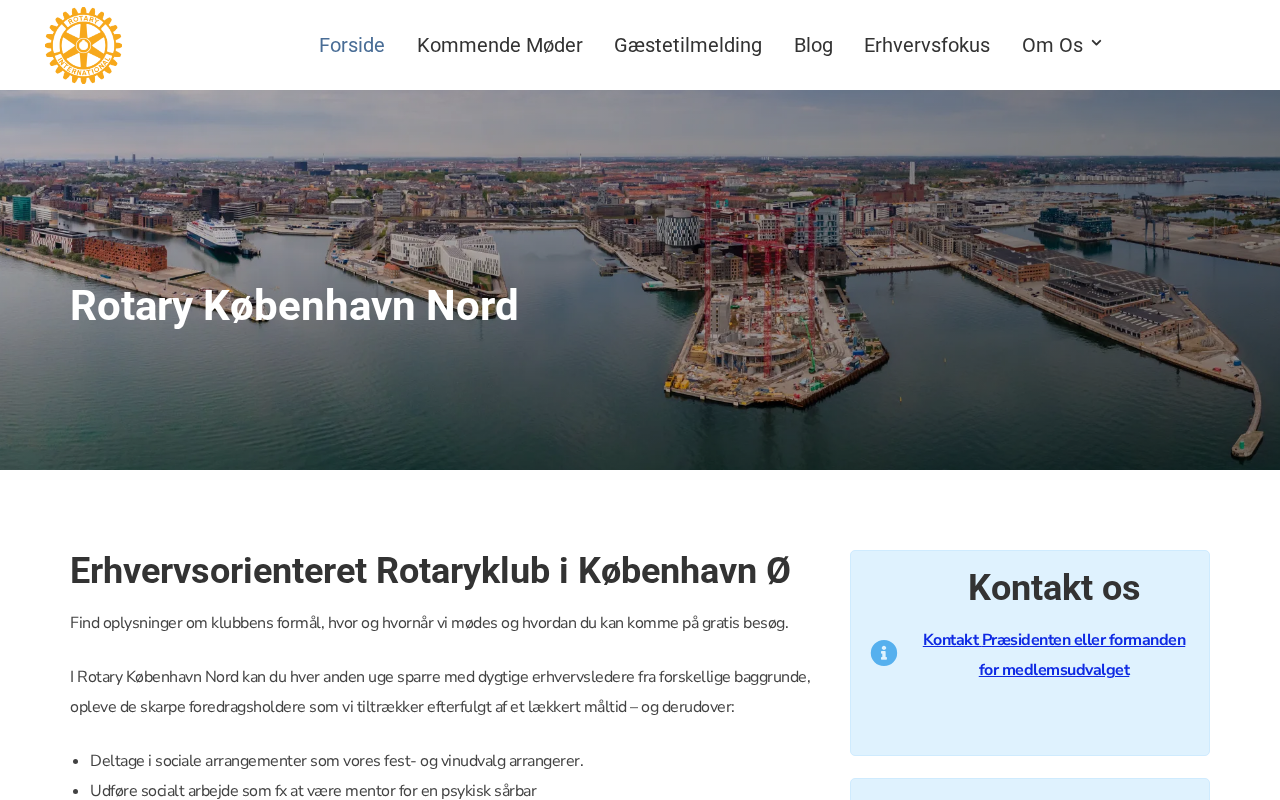Screen dimensions: 1280x800
Task: Select Erhvervsfokus in the navigation
Action: pyautogui.click(x=927, y=45)
